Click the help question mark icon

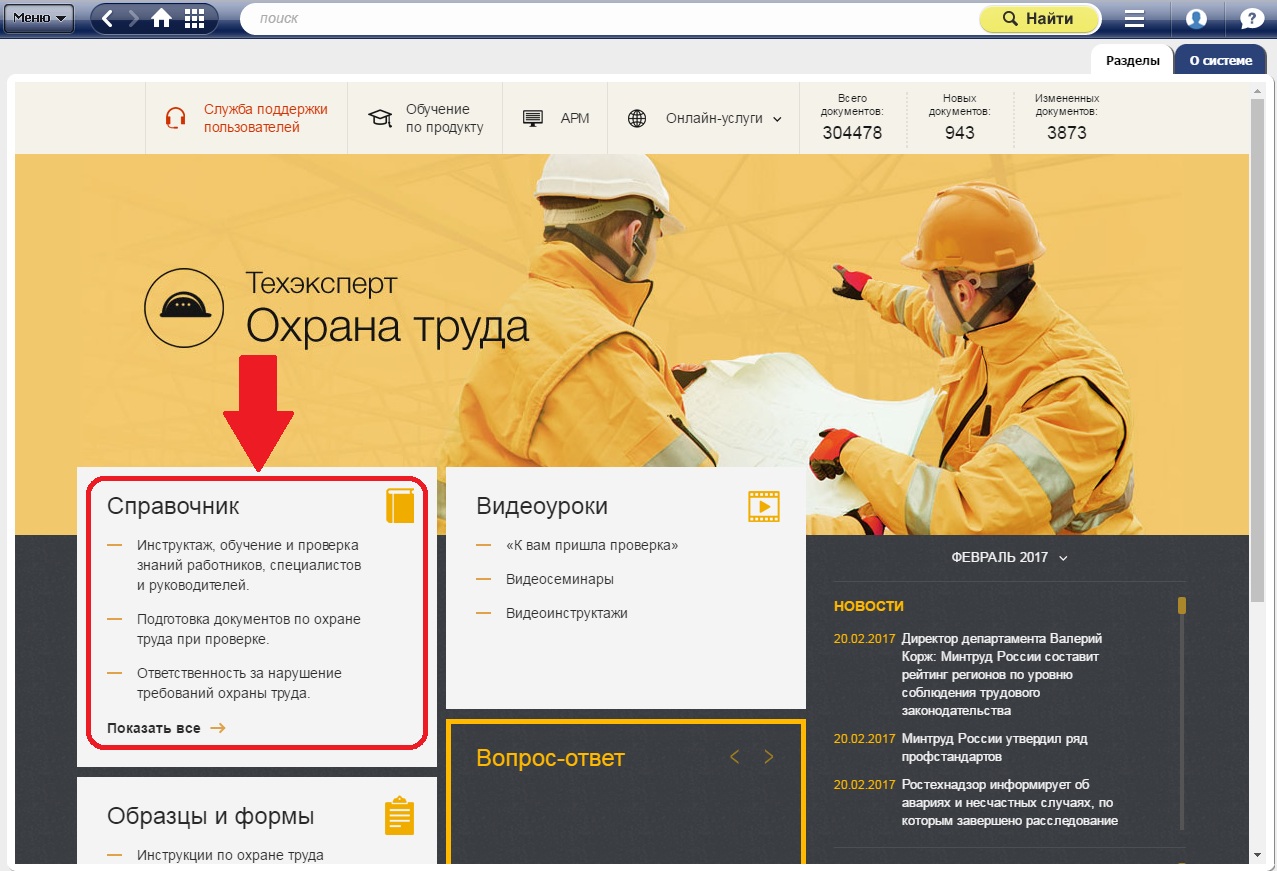pyautogui.click(x=1251, y=19)
